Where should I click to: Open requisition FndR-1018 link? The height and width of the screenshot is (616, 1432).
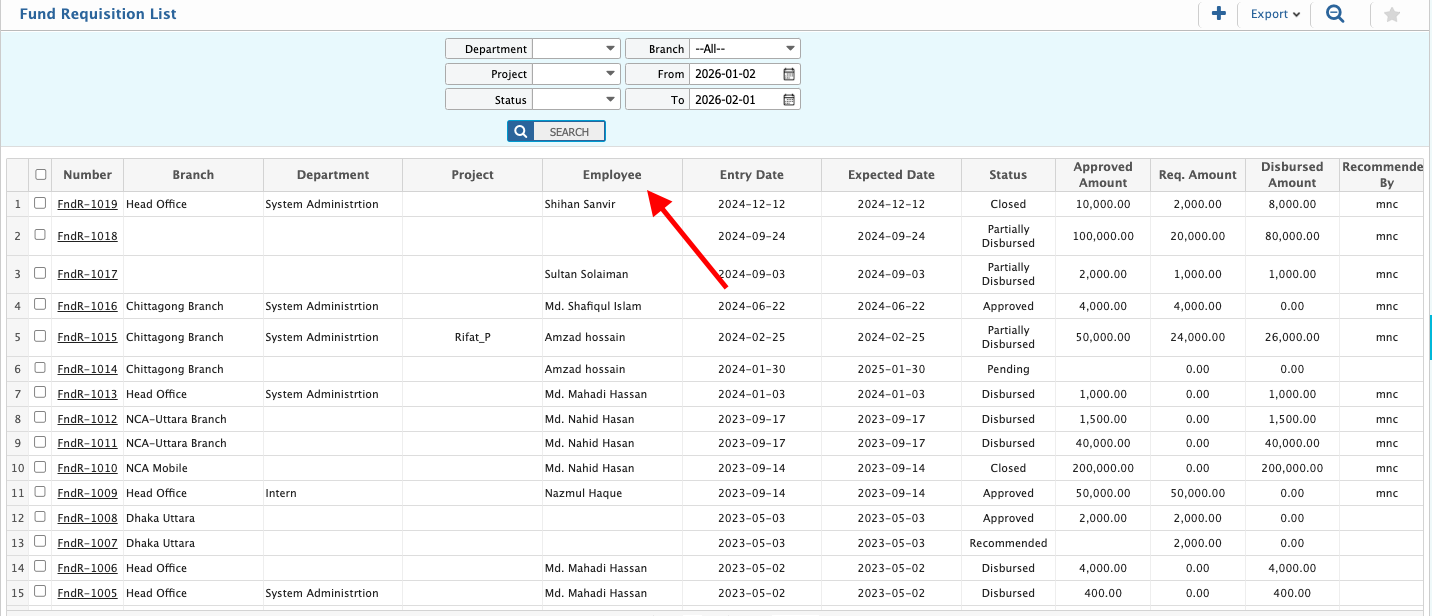87,237
